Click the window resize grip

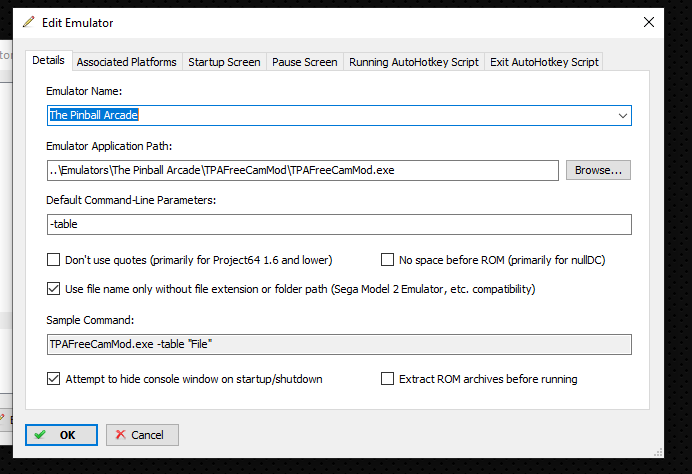(x=658, y=452)
